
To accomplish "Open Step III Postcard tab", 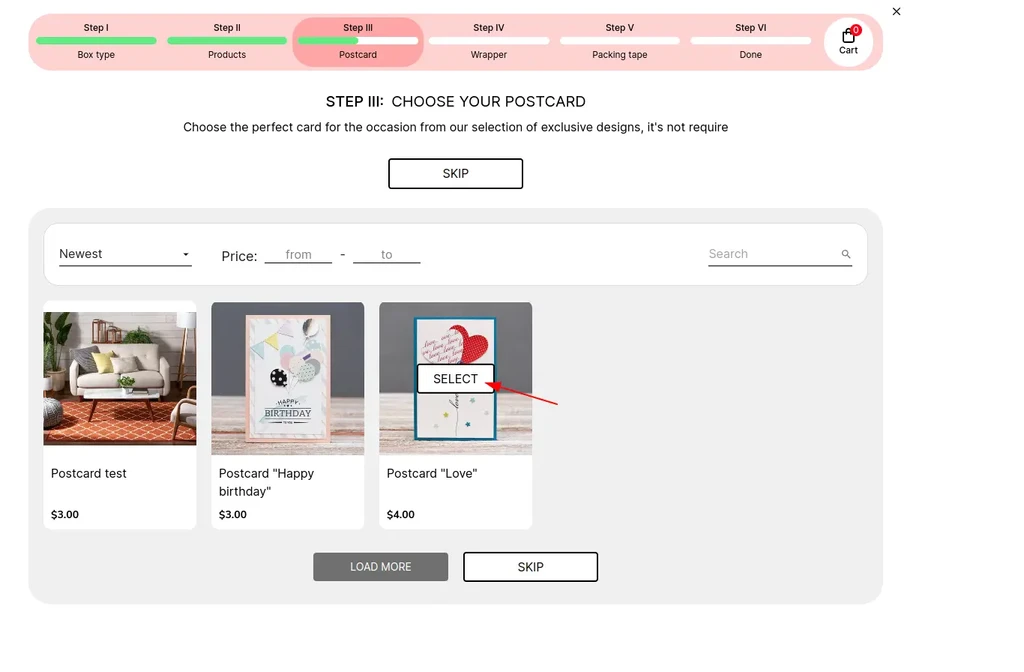I will [x=358, y=41].
